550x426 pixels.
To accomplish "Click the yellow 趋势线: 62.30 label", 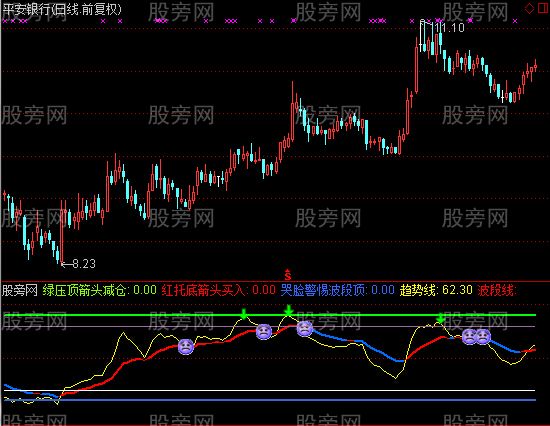I will point(436,290).
